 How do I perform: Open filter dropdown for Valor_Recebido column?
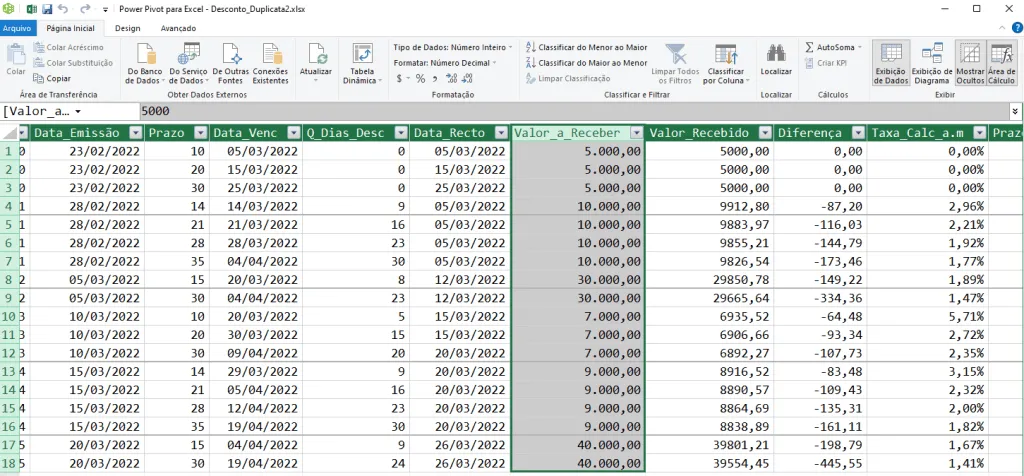coord(765,133)
